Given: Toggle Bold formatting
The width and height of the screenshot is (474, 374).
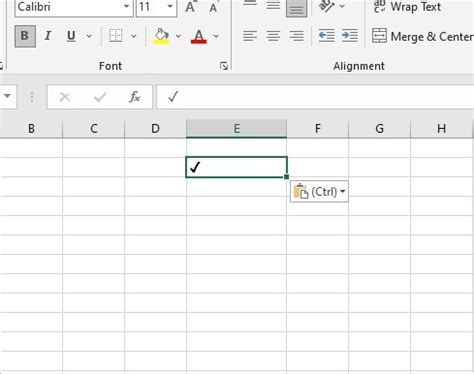Looking at the screenshot, I should click(x=25, y=36).
